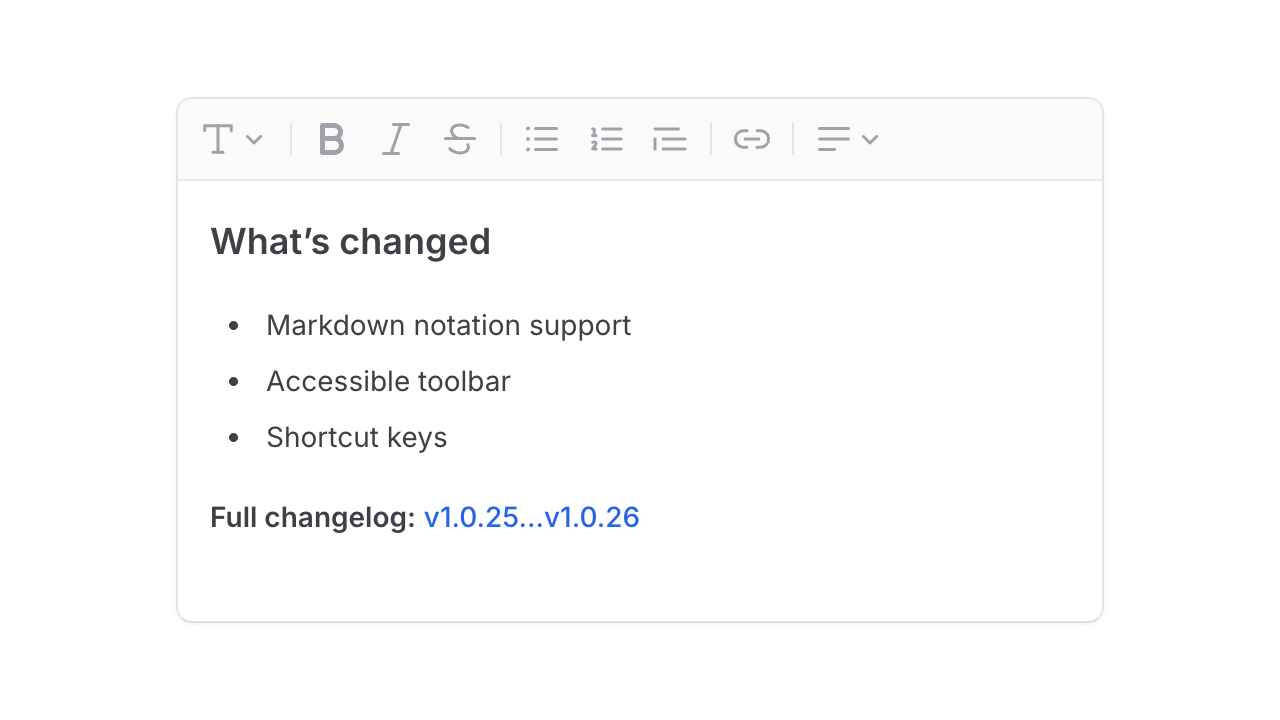1280x720 pixels.
Task: Click the 'Shortcut keys' bullet item
Action: pyautogui.click(x=356, y=437)
